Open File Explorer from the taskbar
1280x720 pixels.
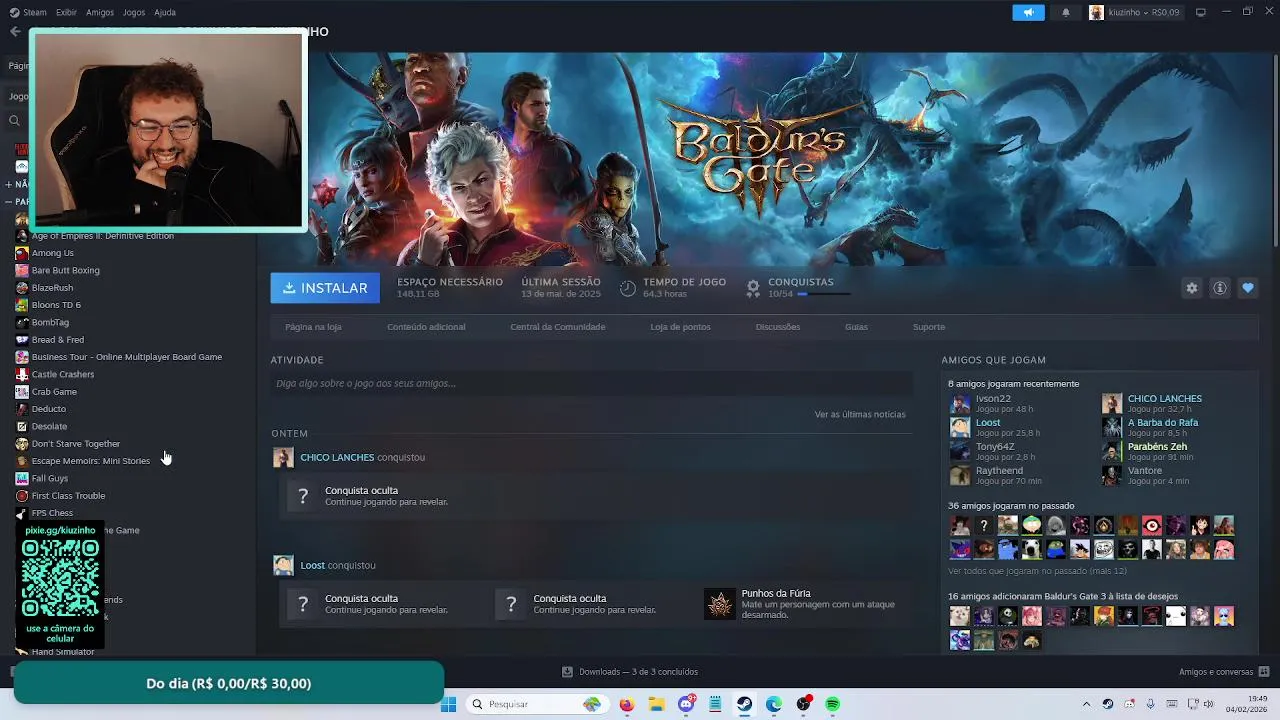click(657, 704)
